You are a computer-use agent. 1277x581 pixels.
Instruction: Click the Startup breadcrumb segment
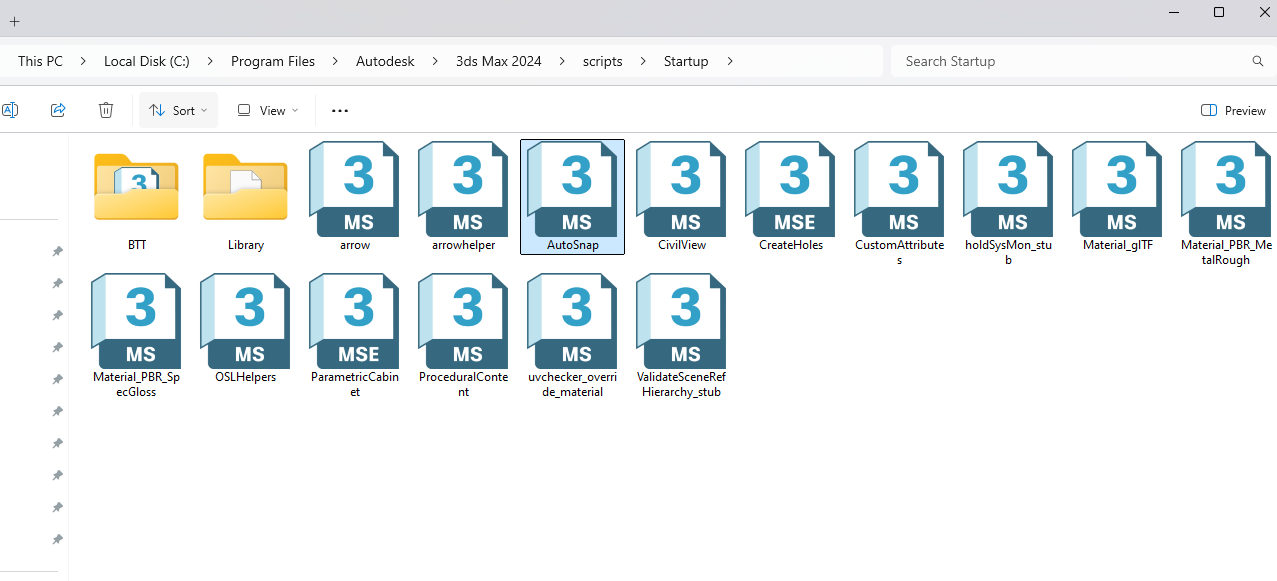pos(686,61)
